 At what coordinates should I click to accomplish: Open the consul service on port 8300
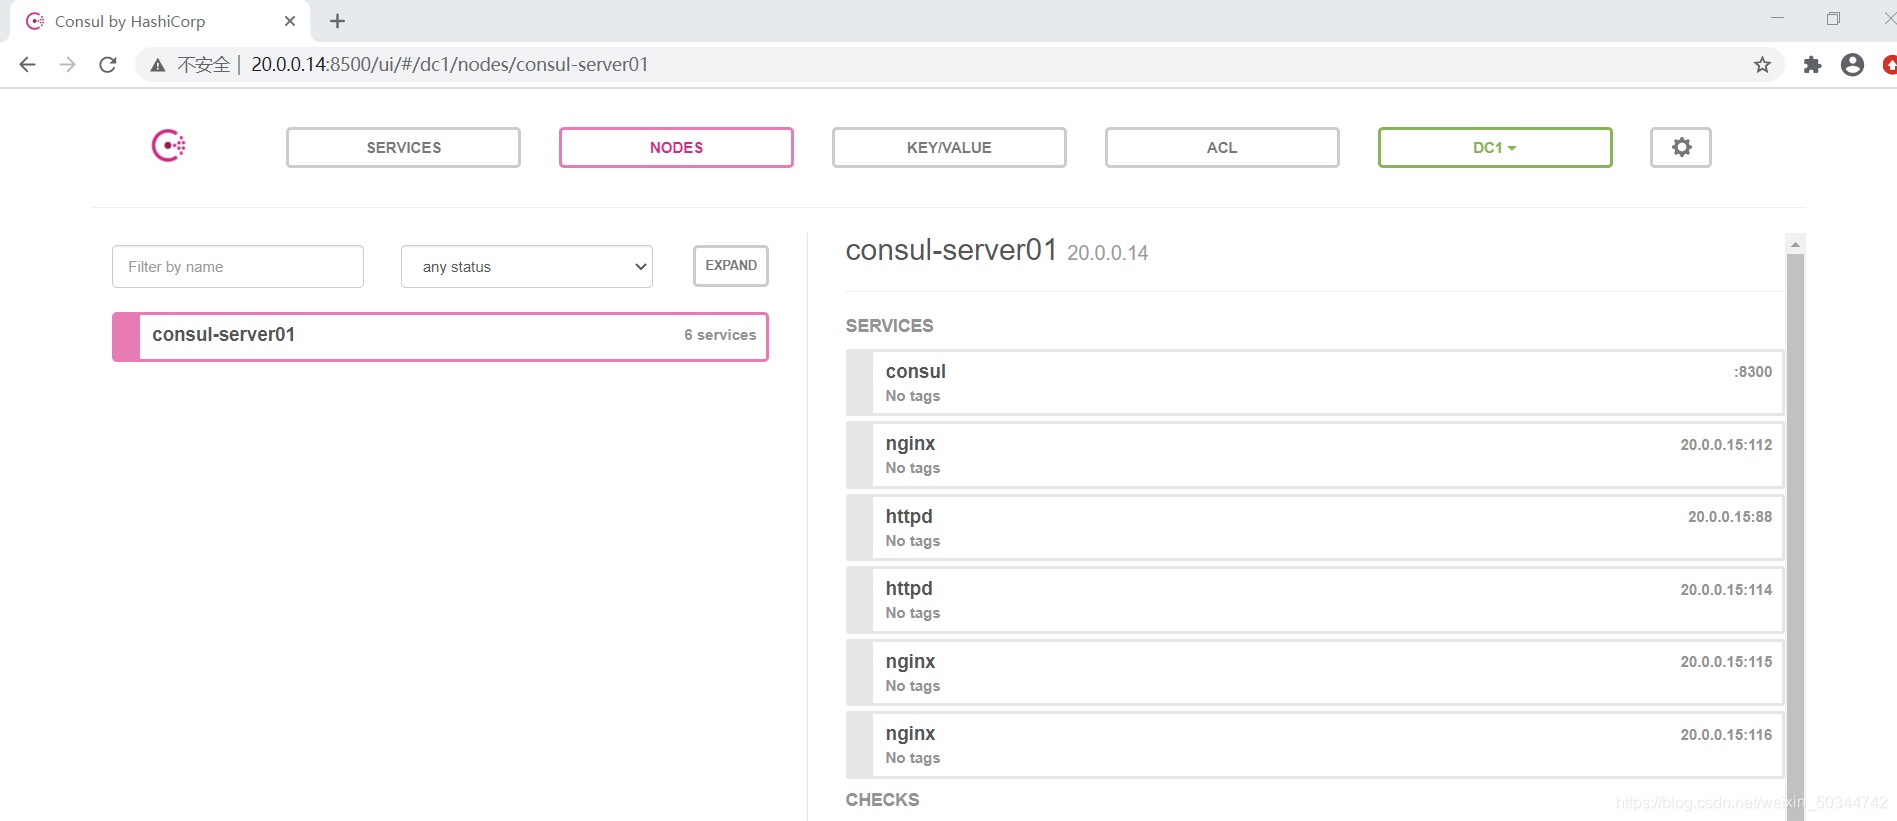coord(1315,382)
